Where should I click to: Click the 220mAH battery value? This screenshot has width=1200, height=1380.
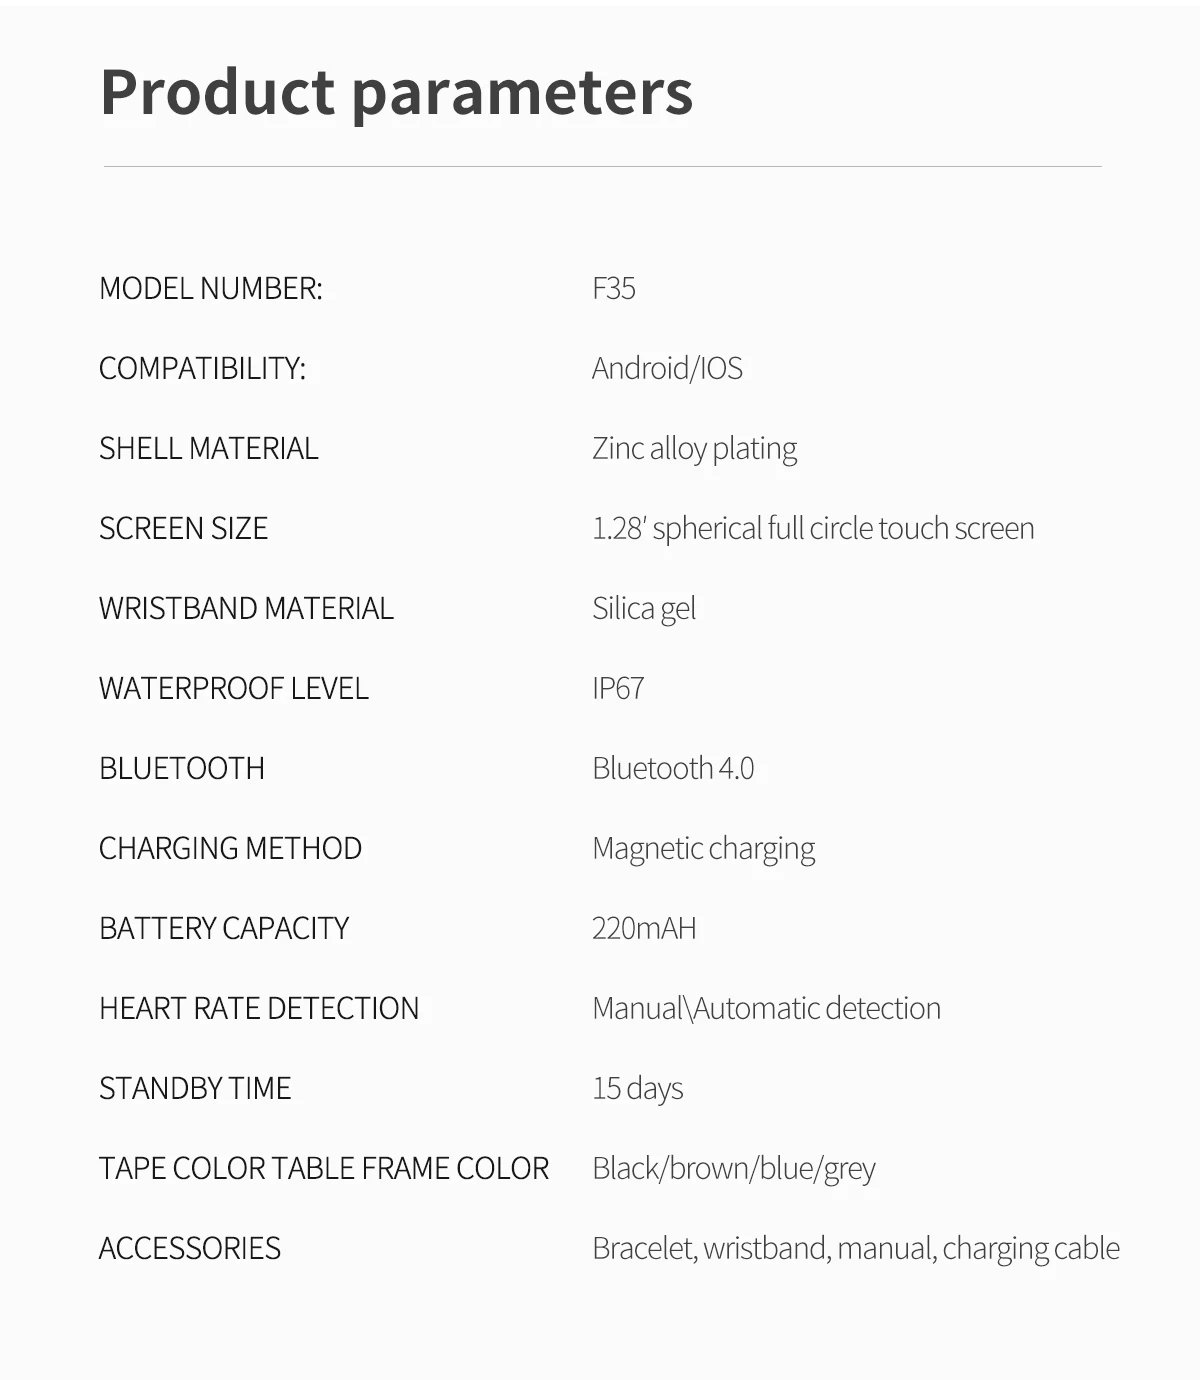(x=644, y=929)
